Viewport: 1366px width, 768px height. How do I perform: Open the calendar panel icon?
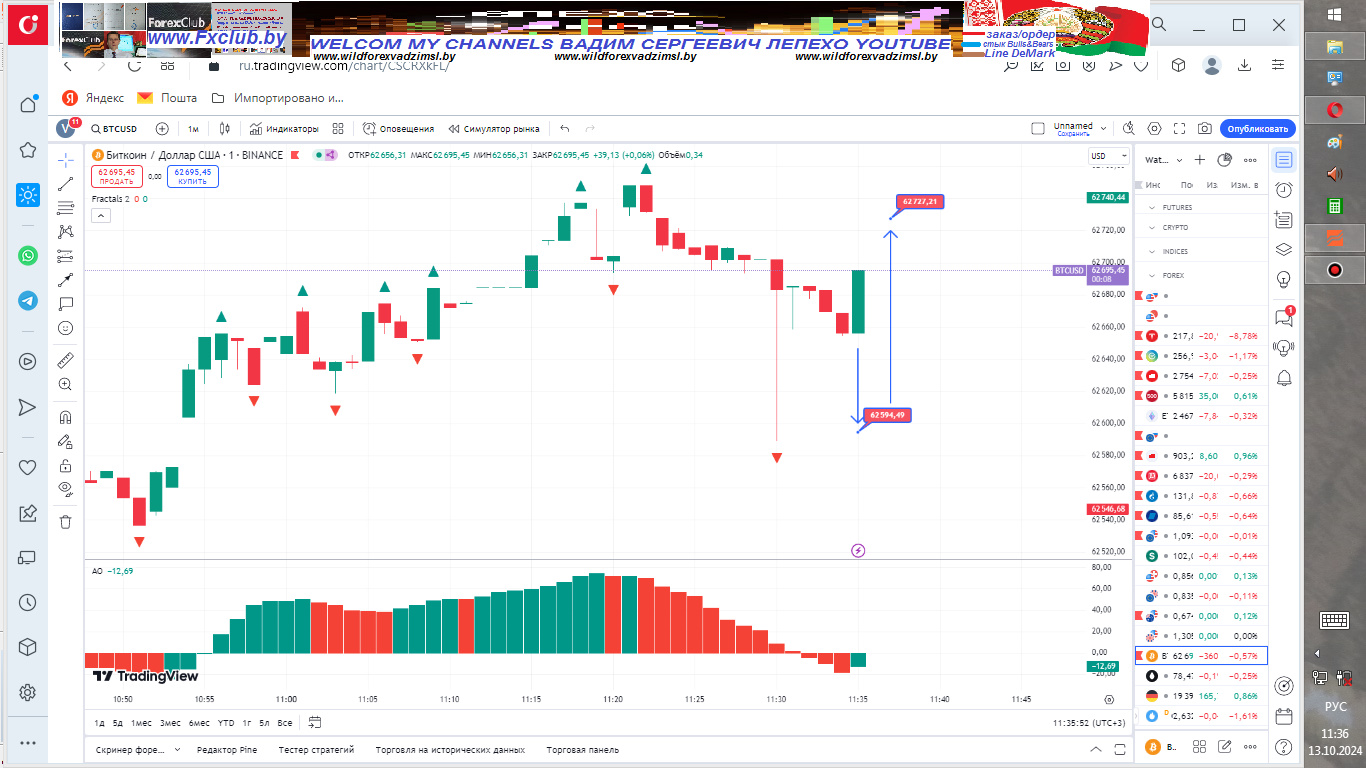(x=1284, y=716)
